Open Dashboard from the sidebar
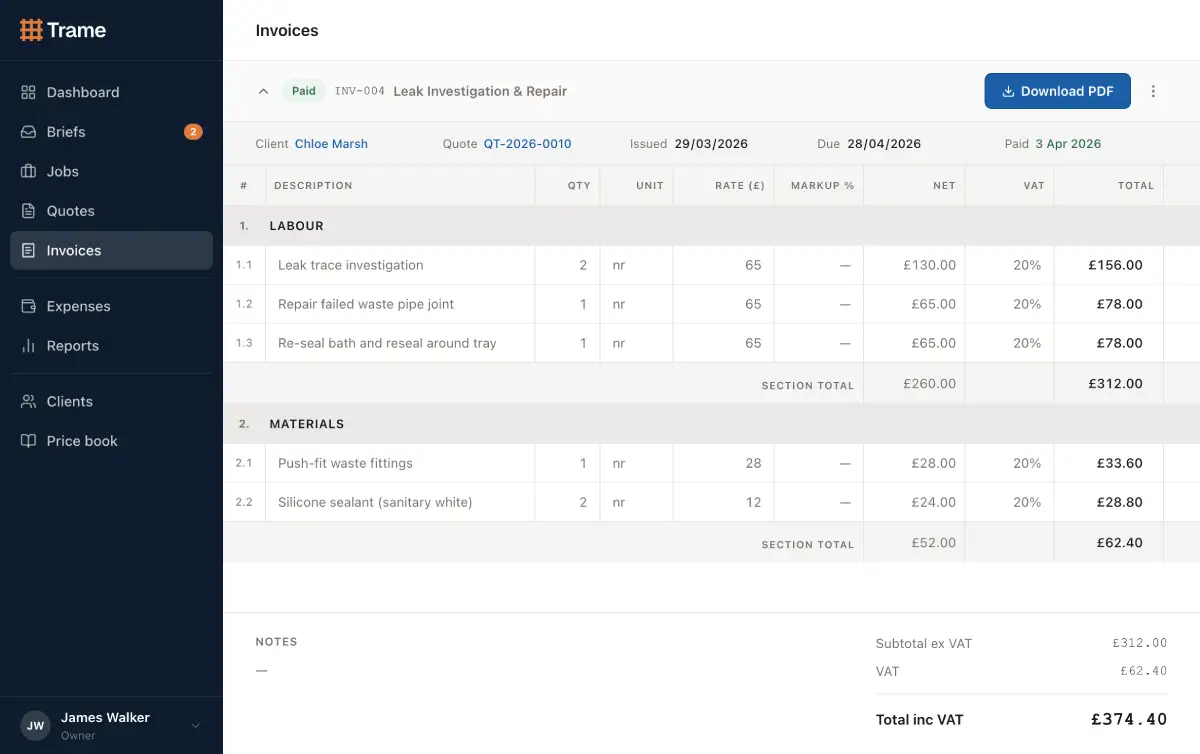Viewport: 1200px width, 754px height. coord(111,92)
